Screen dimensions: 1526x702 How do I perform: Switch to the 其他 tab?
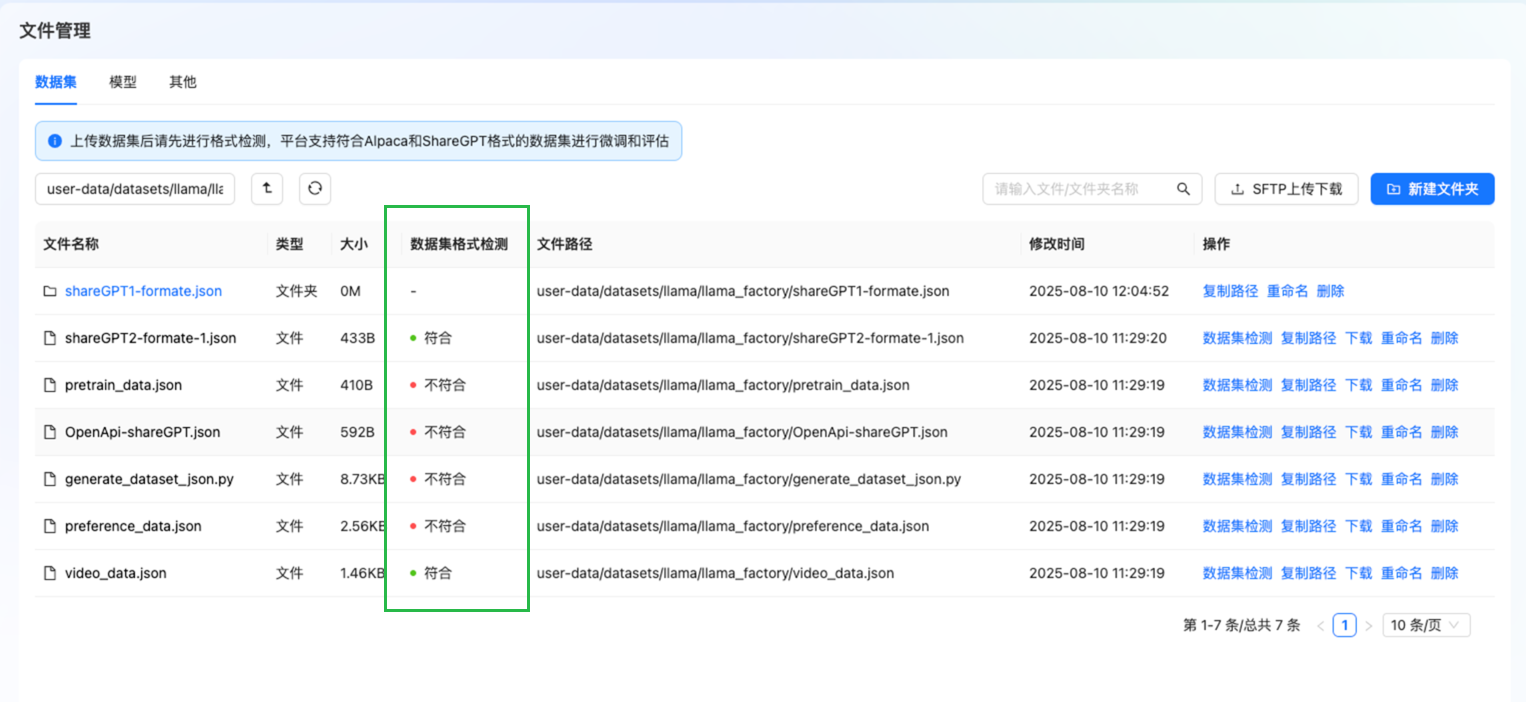pos(183,82)
